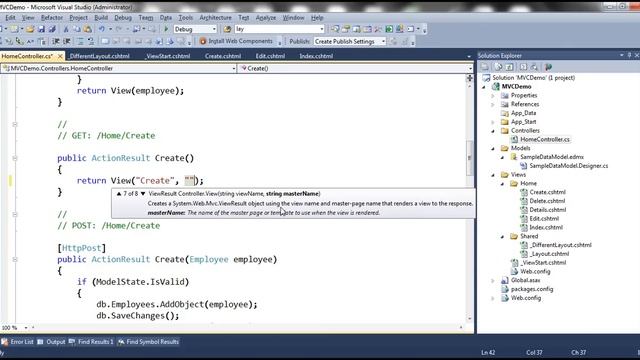Comment out the selected lines icon
This screenshot has width=640, height=360.
[x=80, y=41]
